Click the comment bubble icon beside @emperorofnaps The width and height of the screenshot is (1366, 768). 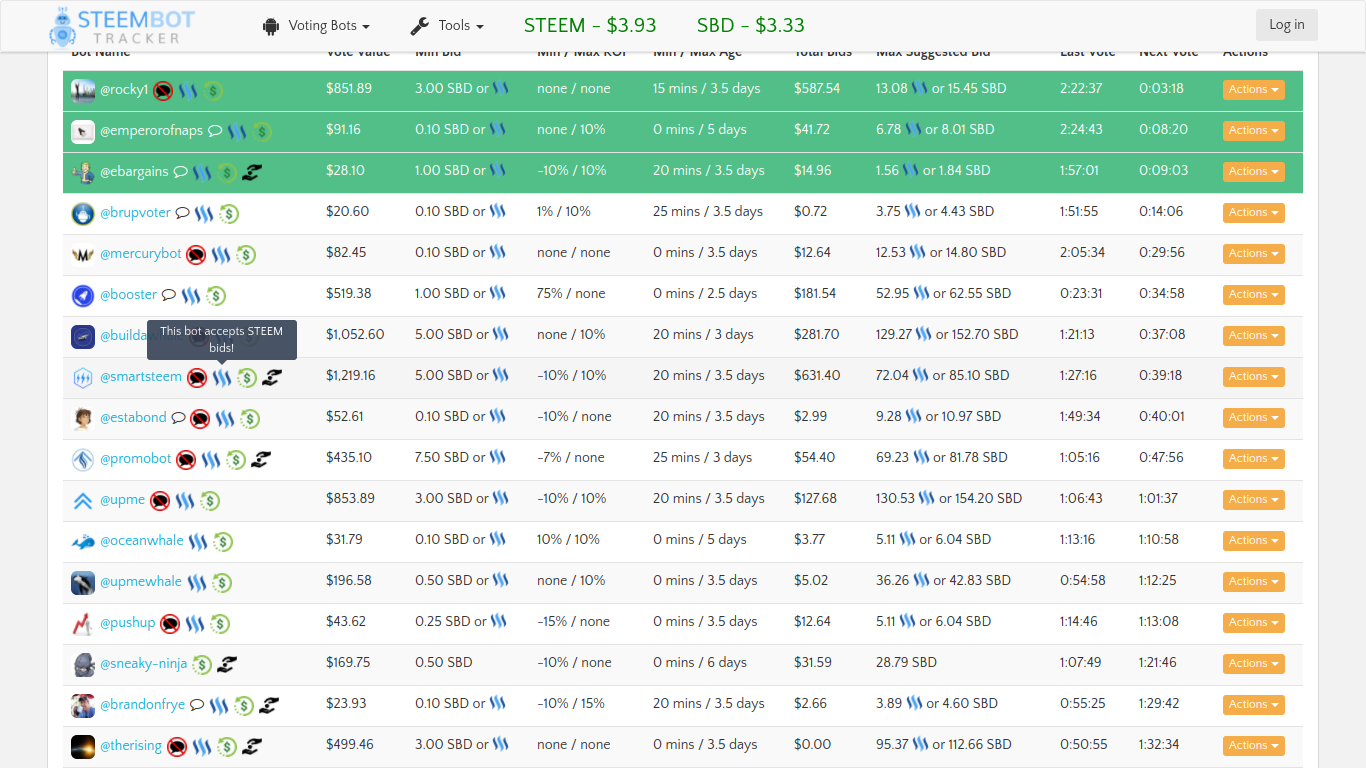click(x=214, y=131)
